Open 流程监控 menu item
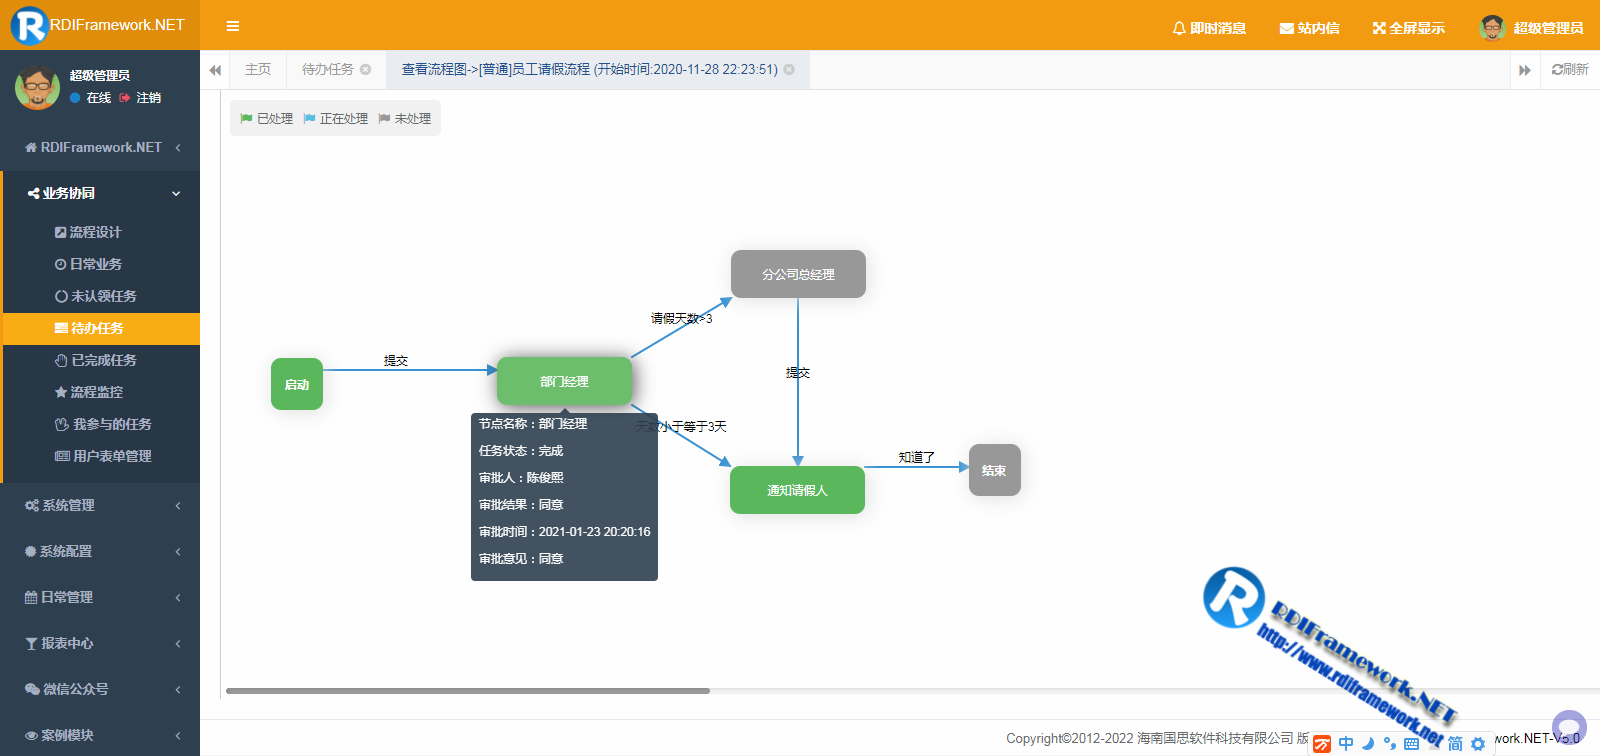1600x756 pixels. [102, 392]
